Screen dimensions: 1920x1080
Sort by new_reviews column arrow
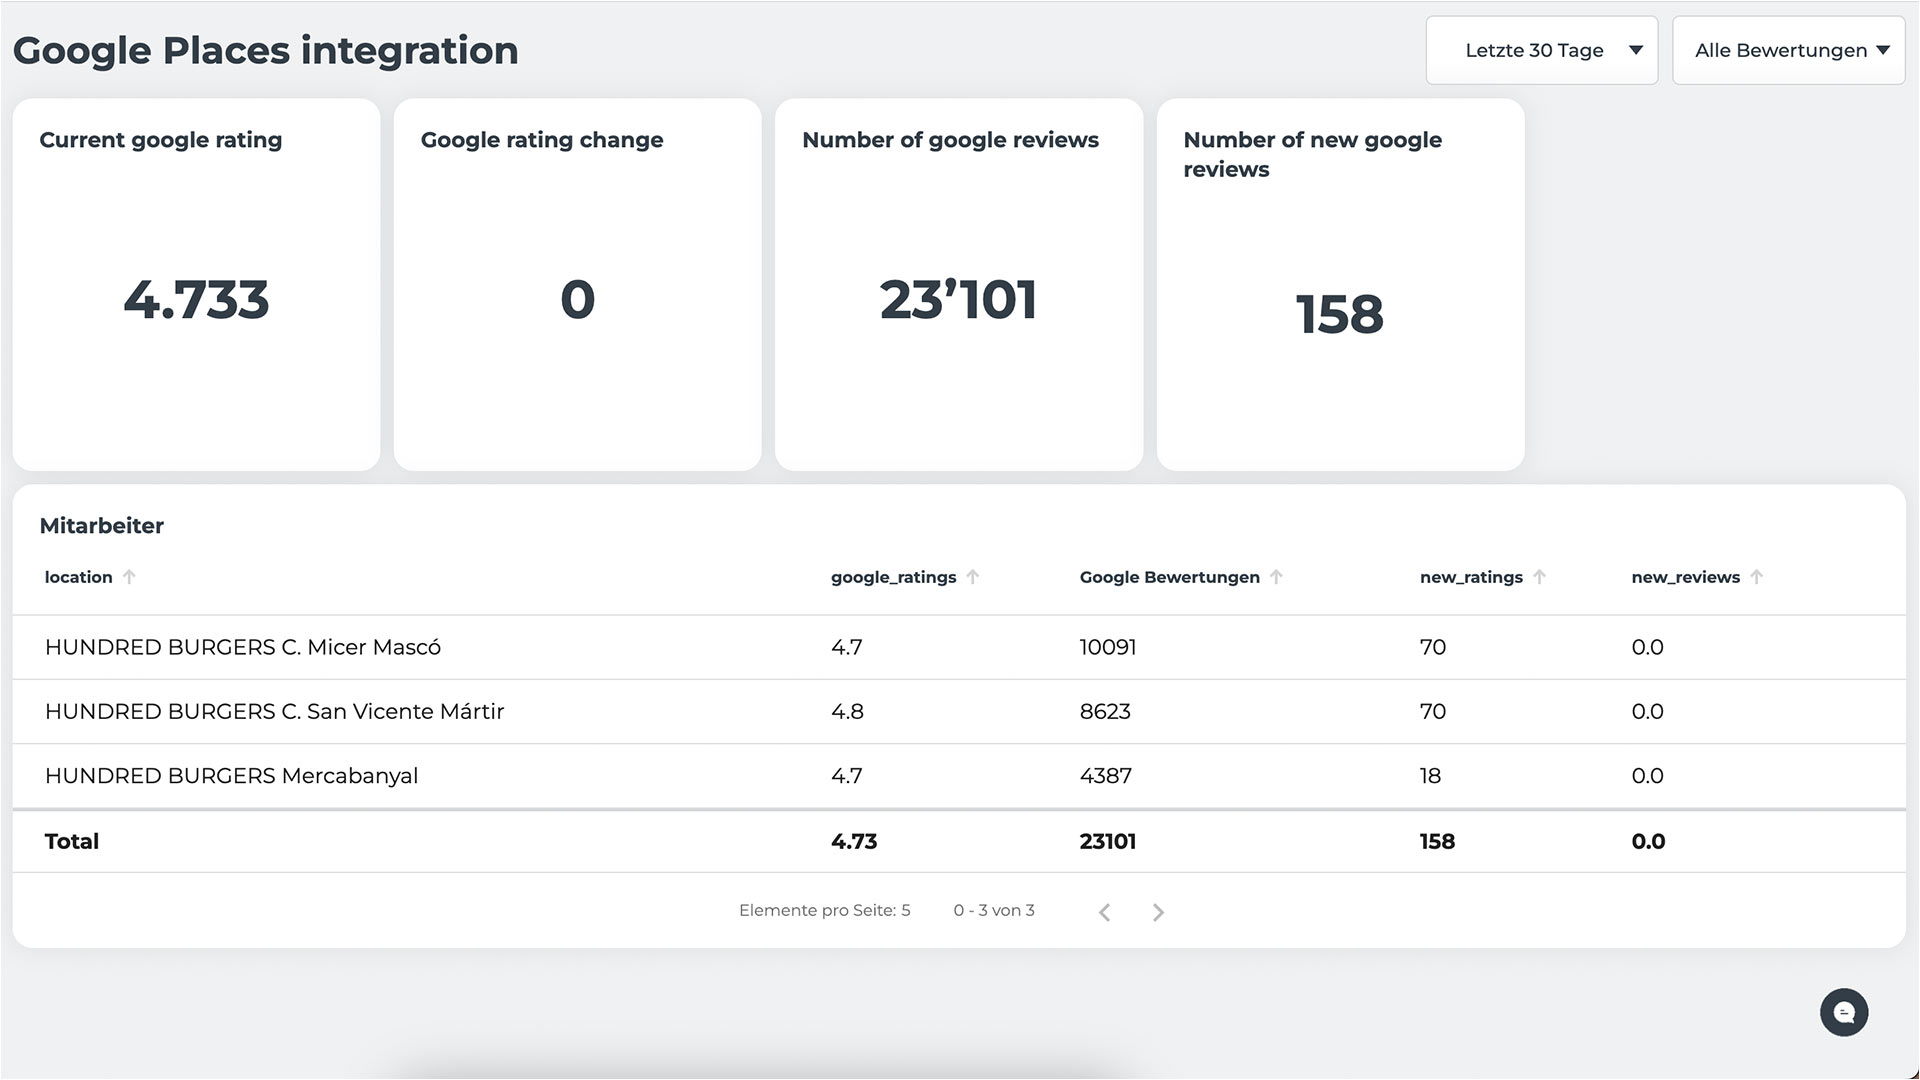[1757, 577]
